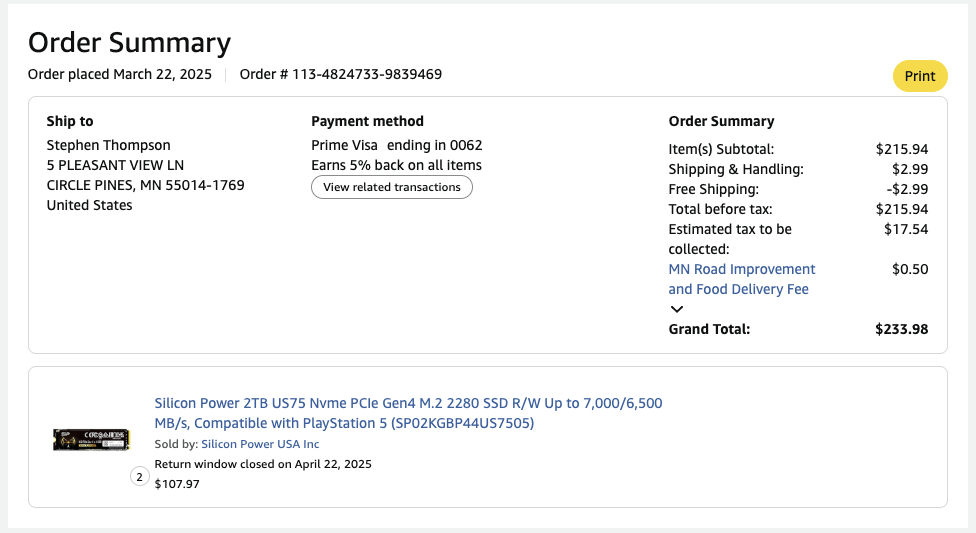Viewport: 976px width, 533px height.
Task: Click the yellow Print button
Action: click(x=919, y=76)
